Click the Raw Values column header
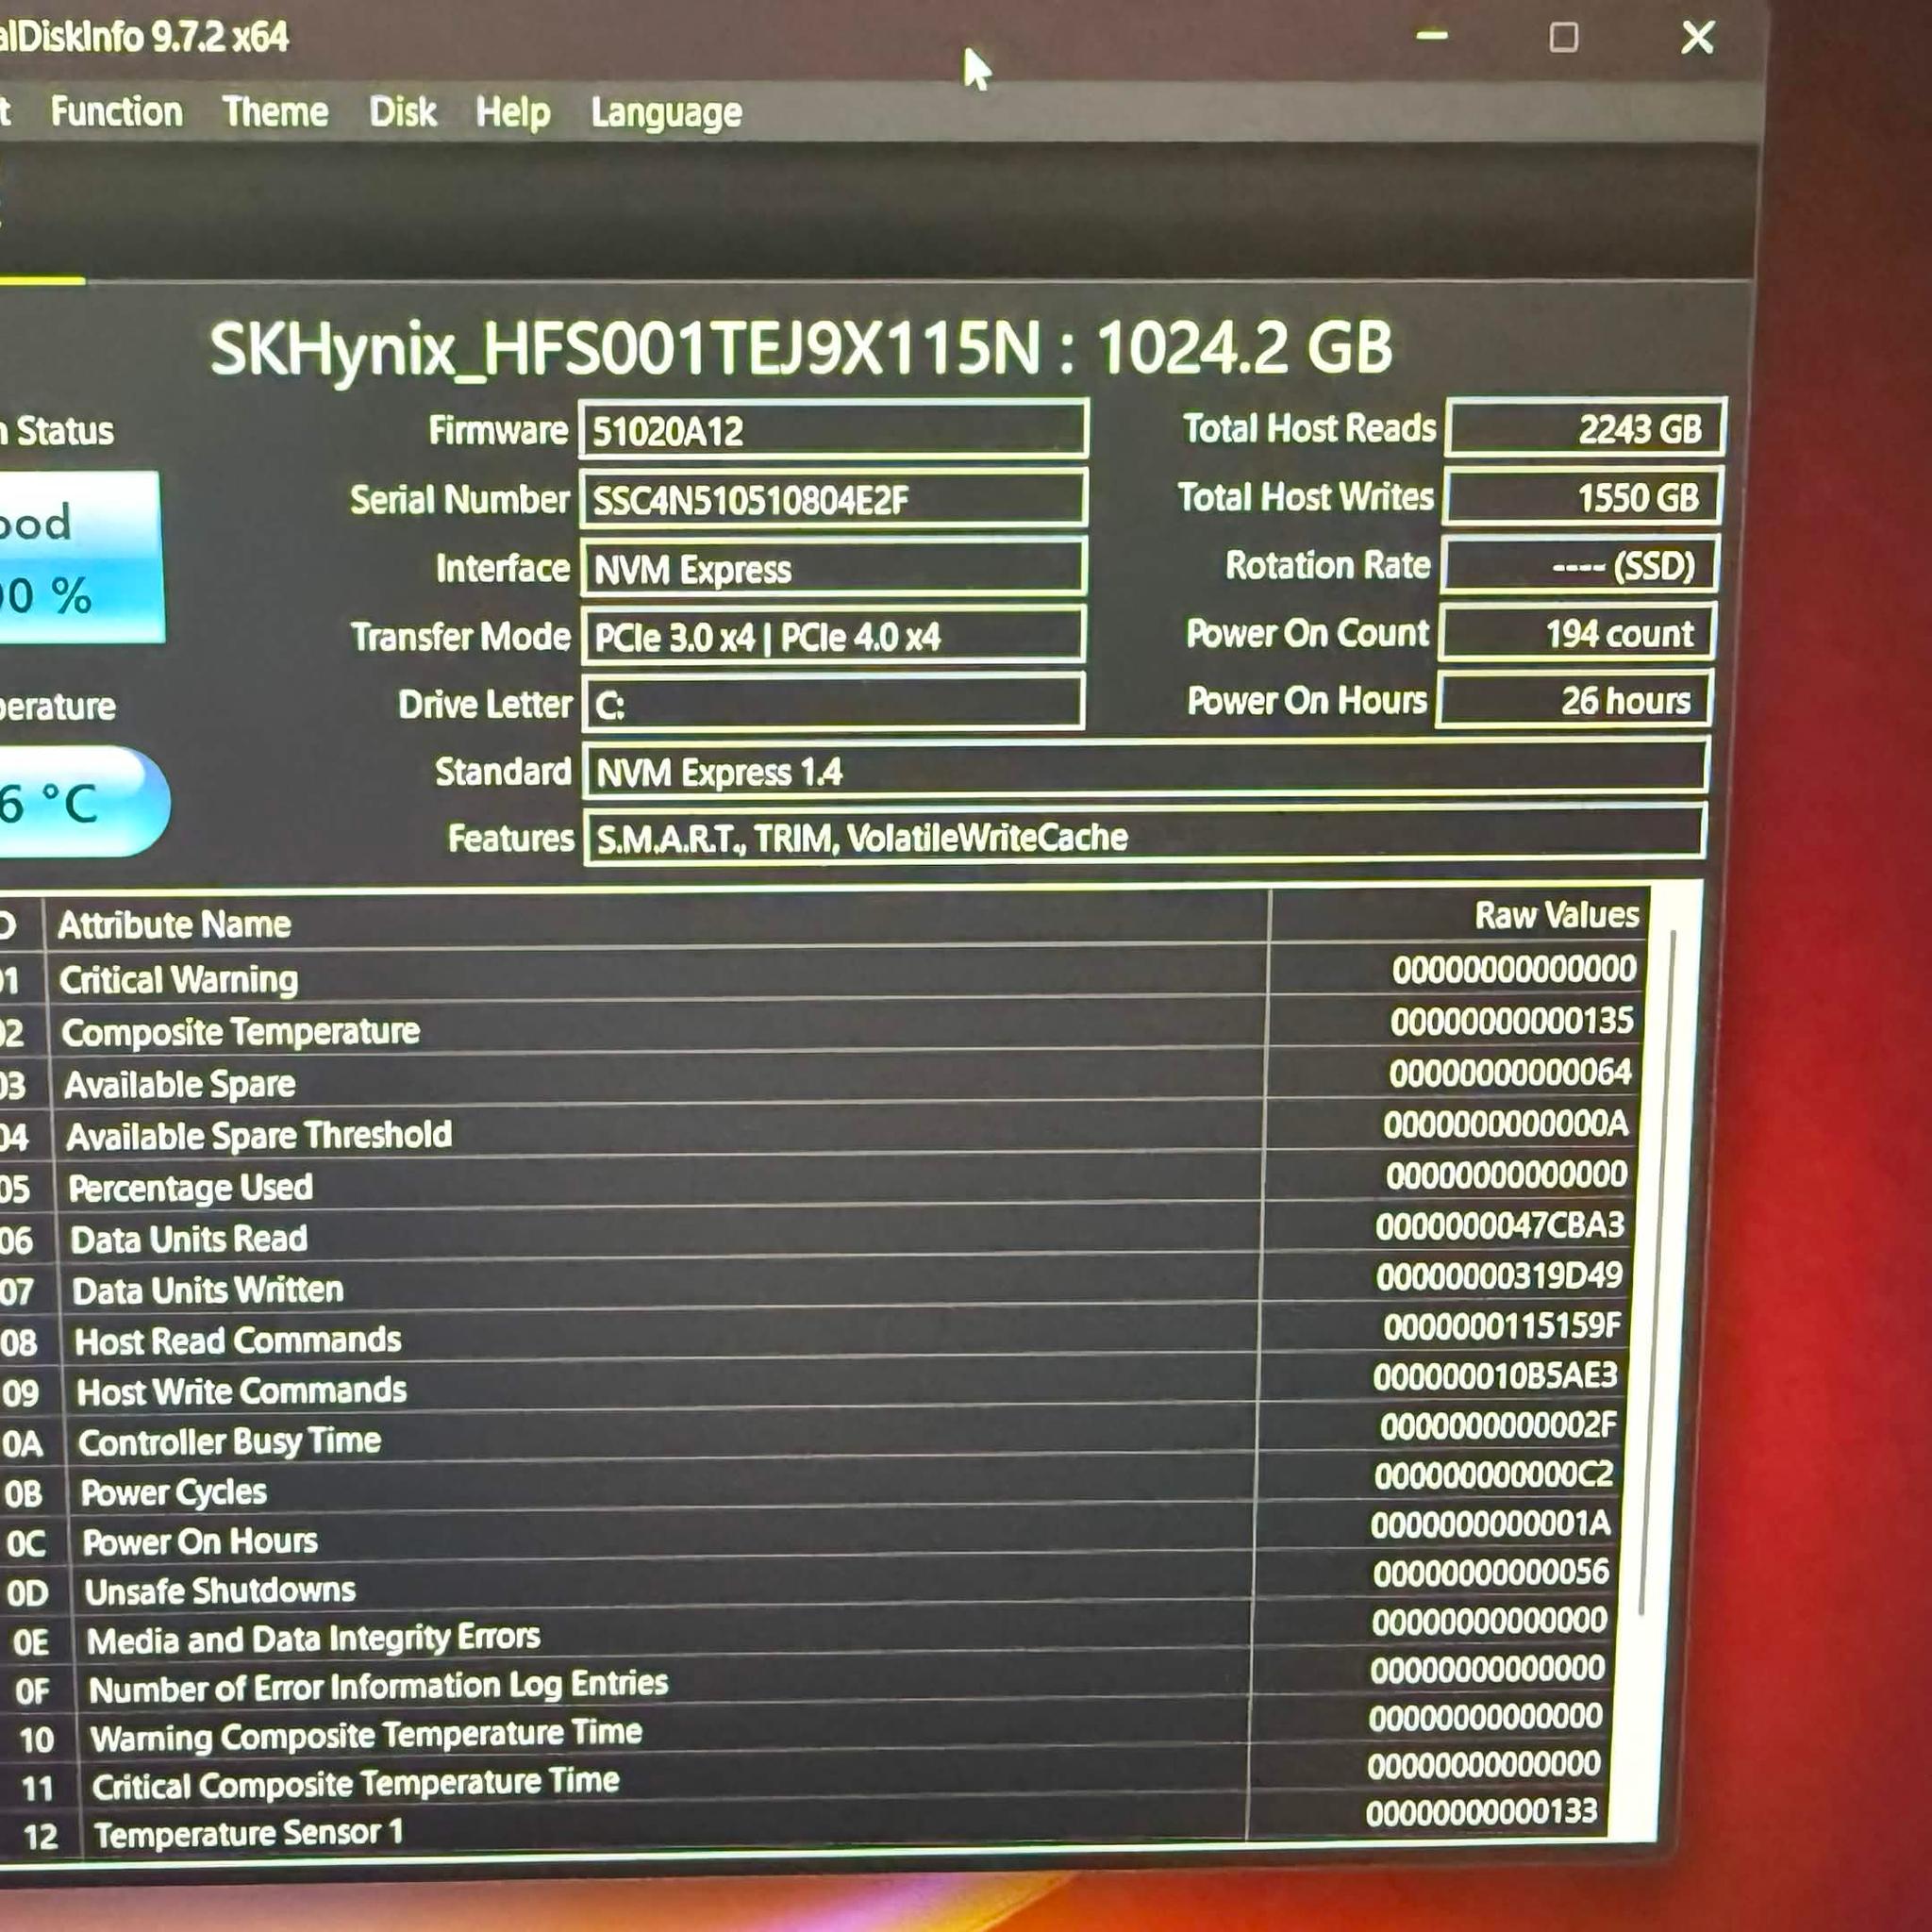Image resolution: width=1932 pixels, height=1932 pixels. click(1556, 915)
